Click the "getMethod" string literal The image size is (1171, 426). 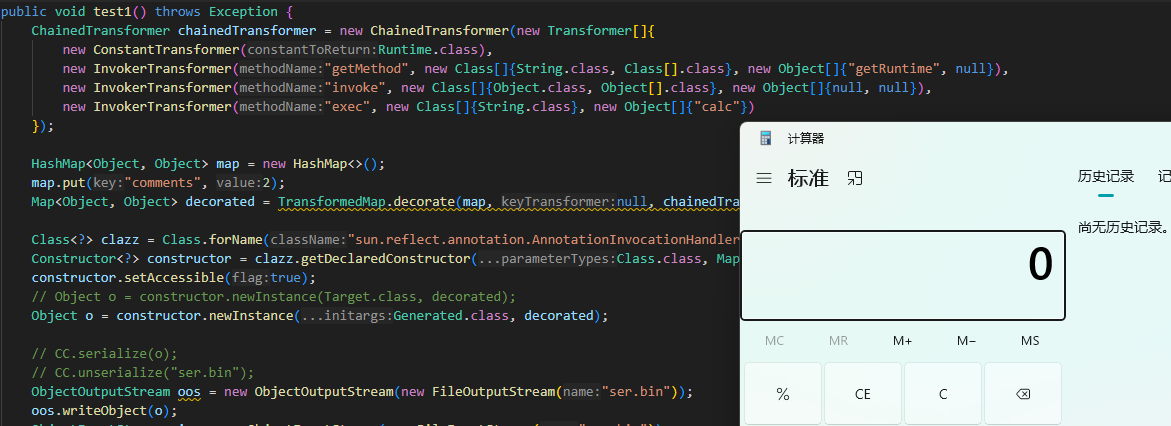click(369, 69)
